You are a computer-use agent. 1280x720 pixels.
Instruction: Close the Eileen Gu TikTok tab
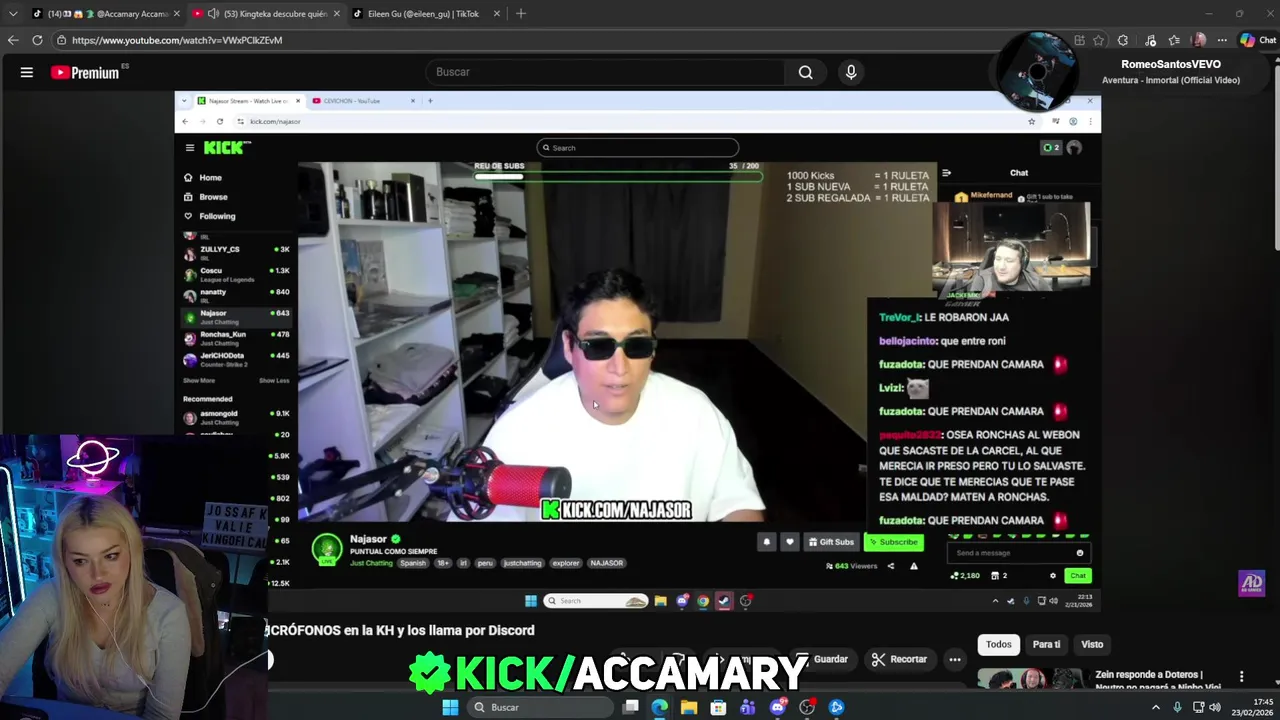pos(495,14)
